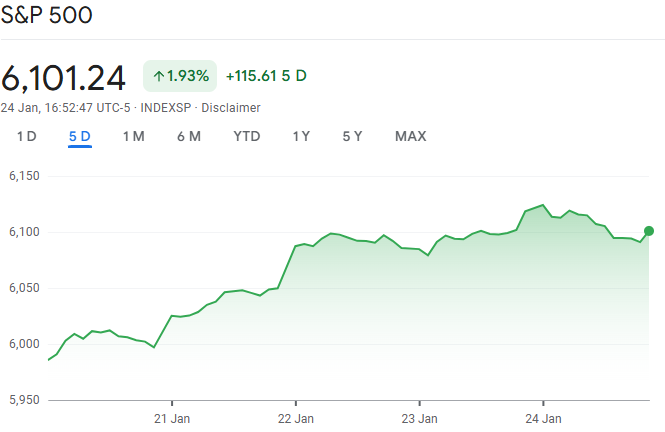Click the 23 Jan date axis label
This screenshot has height=432, width=665.
coord(419,419)
